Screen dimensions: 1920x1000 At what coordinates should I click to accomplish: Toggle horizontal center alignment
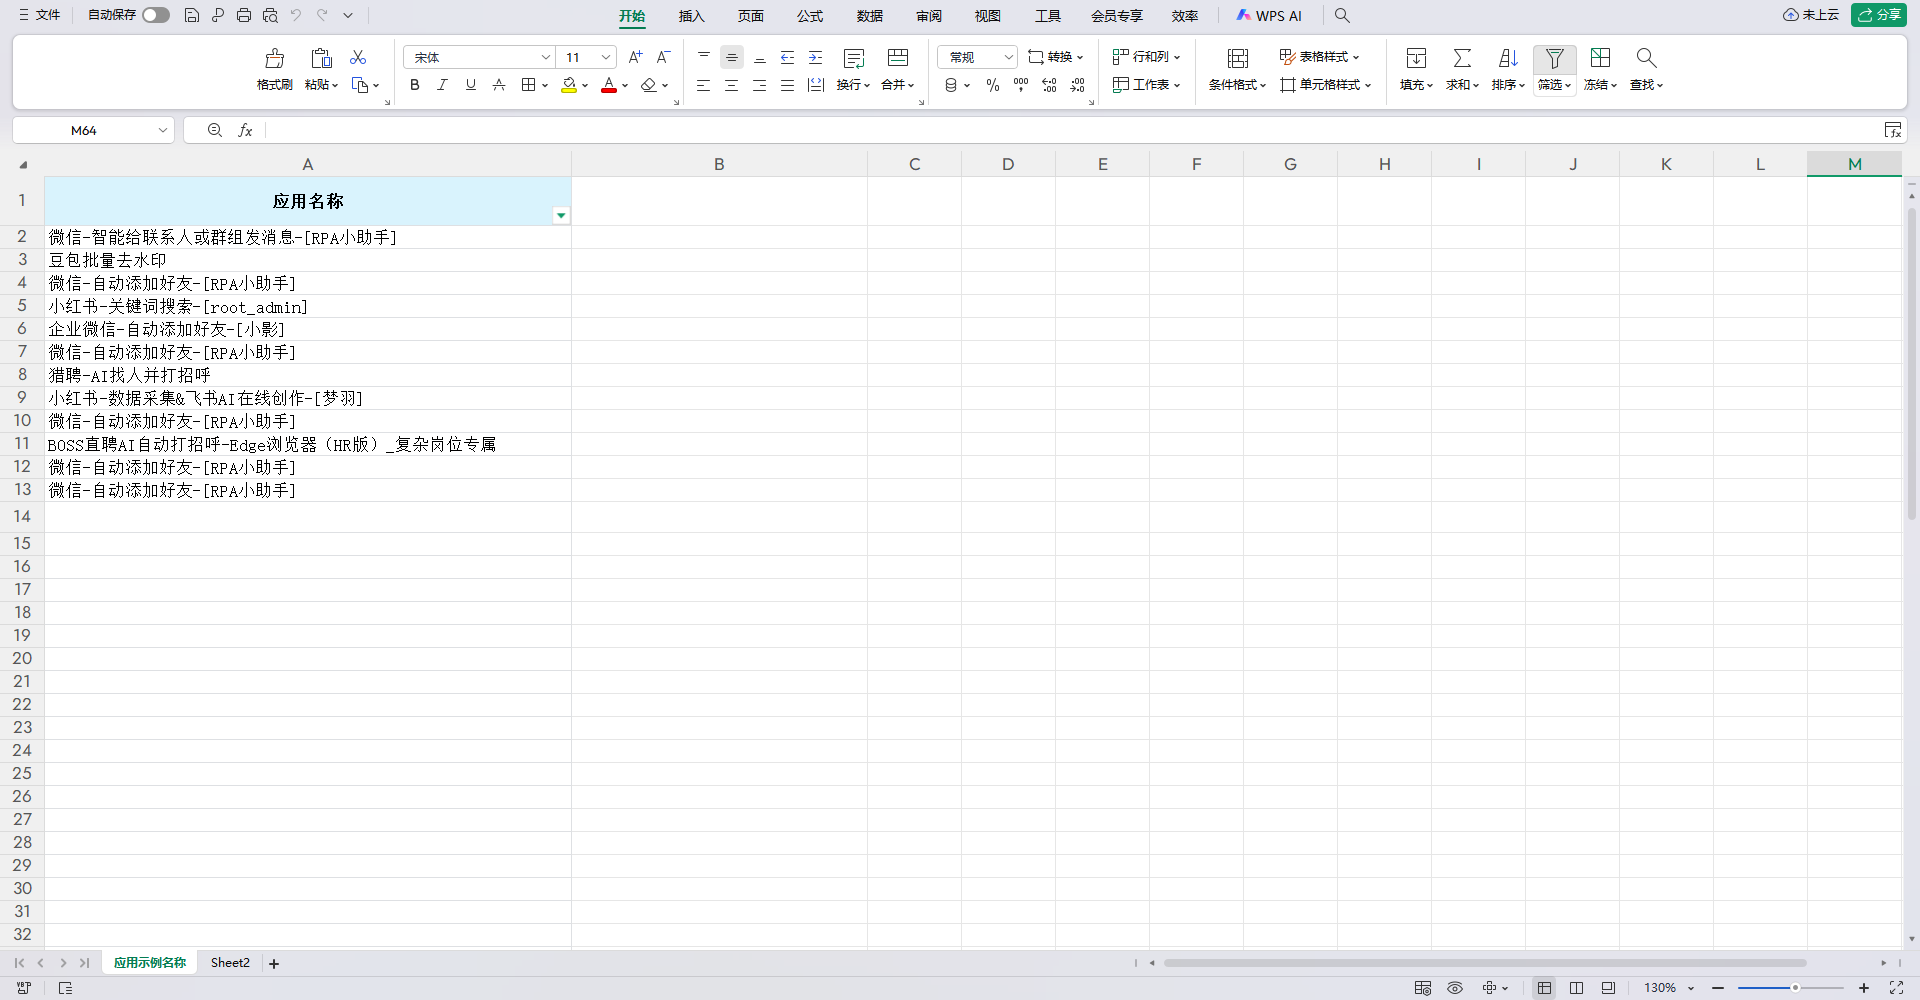(x=732, y=85)
